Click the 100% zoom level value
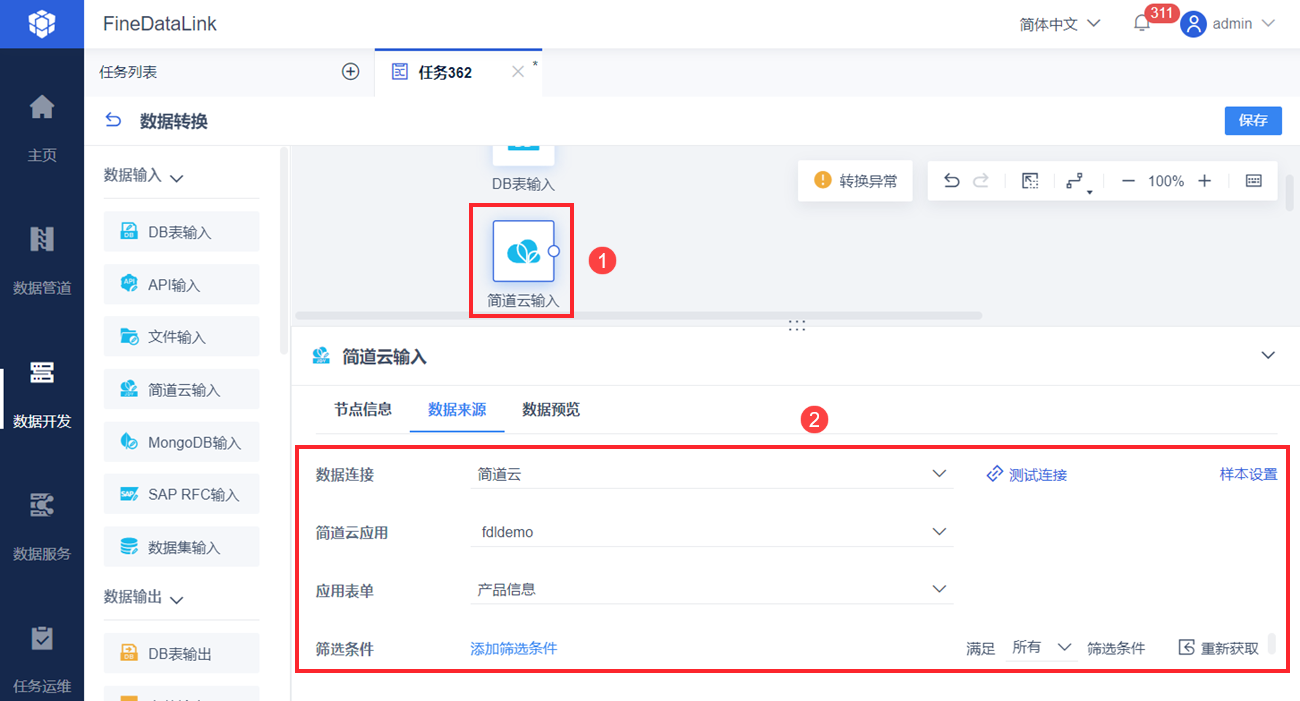 (x=1166, y=181)
